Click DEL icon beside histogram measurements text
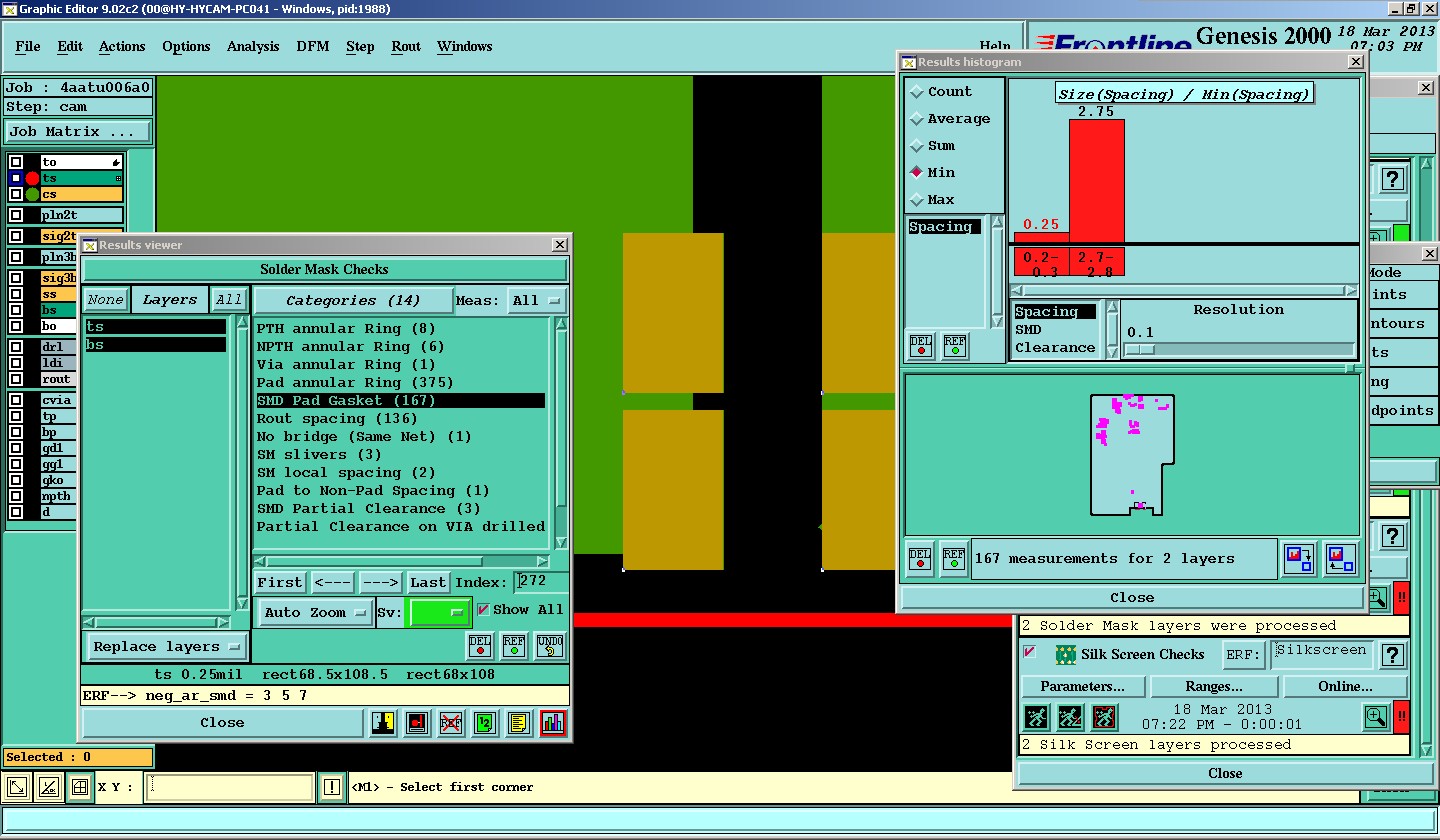The image size is (1440, 840). 920,558
